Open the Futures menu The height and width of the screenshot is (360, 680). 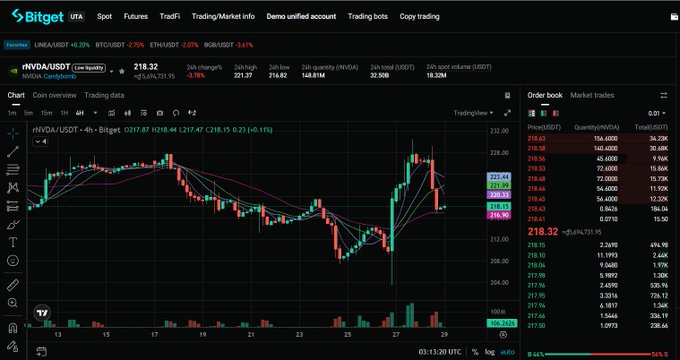pos(136,16)
